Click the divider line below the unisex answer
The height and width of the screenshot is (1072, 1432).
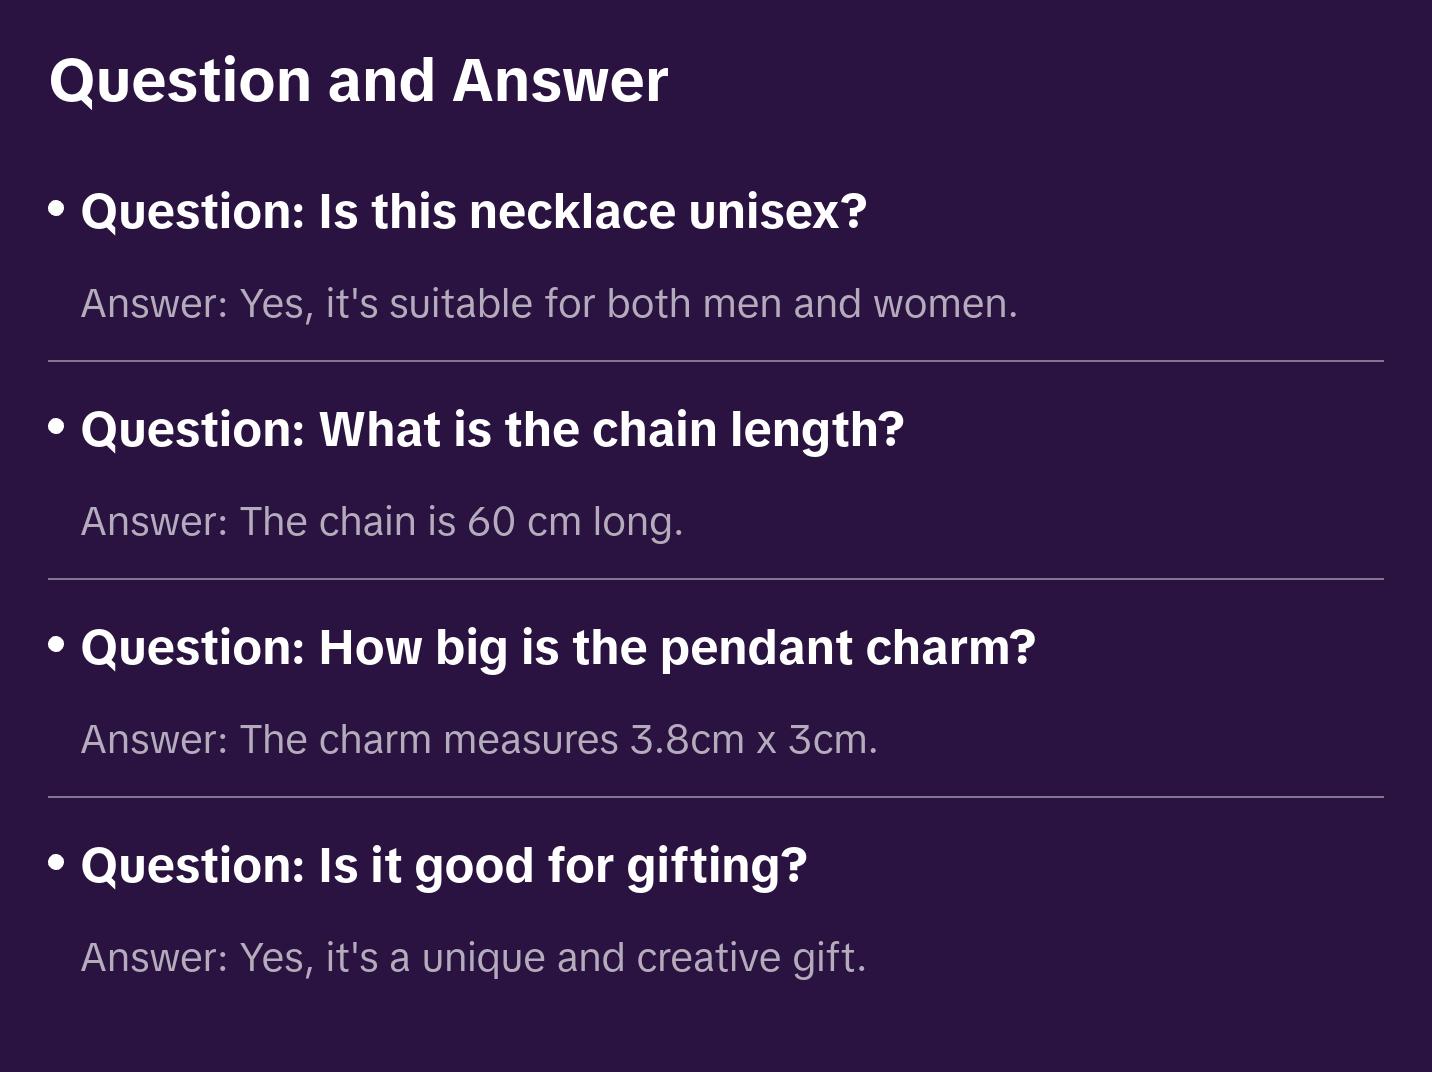coord(716,361)
